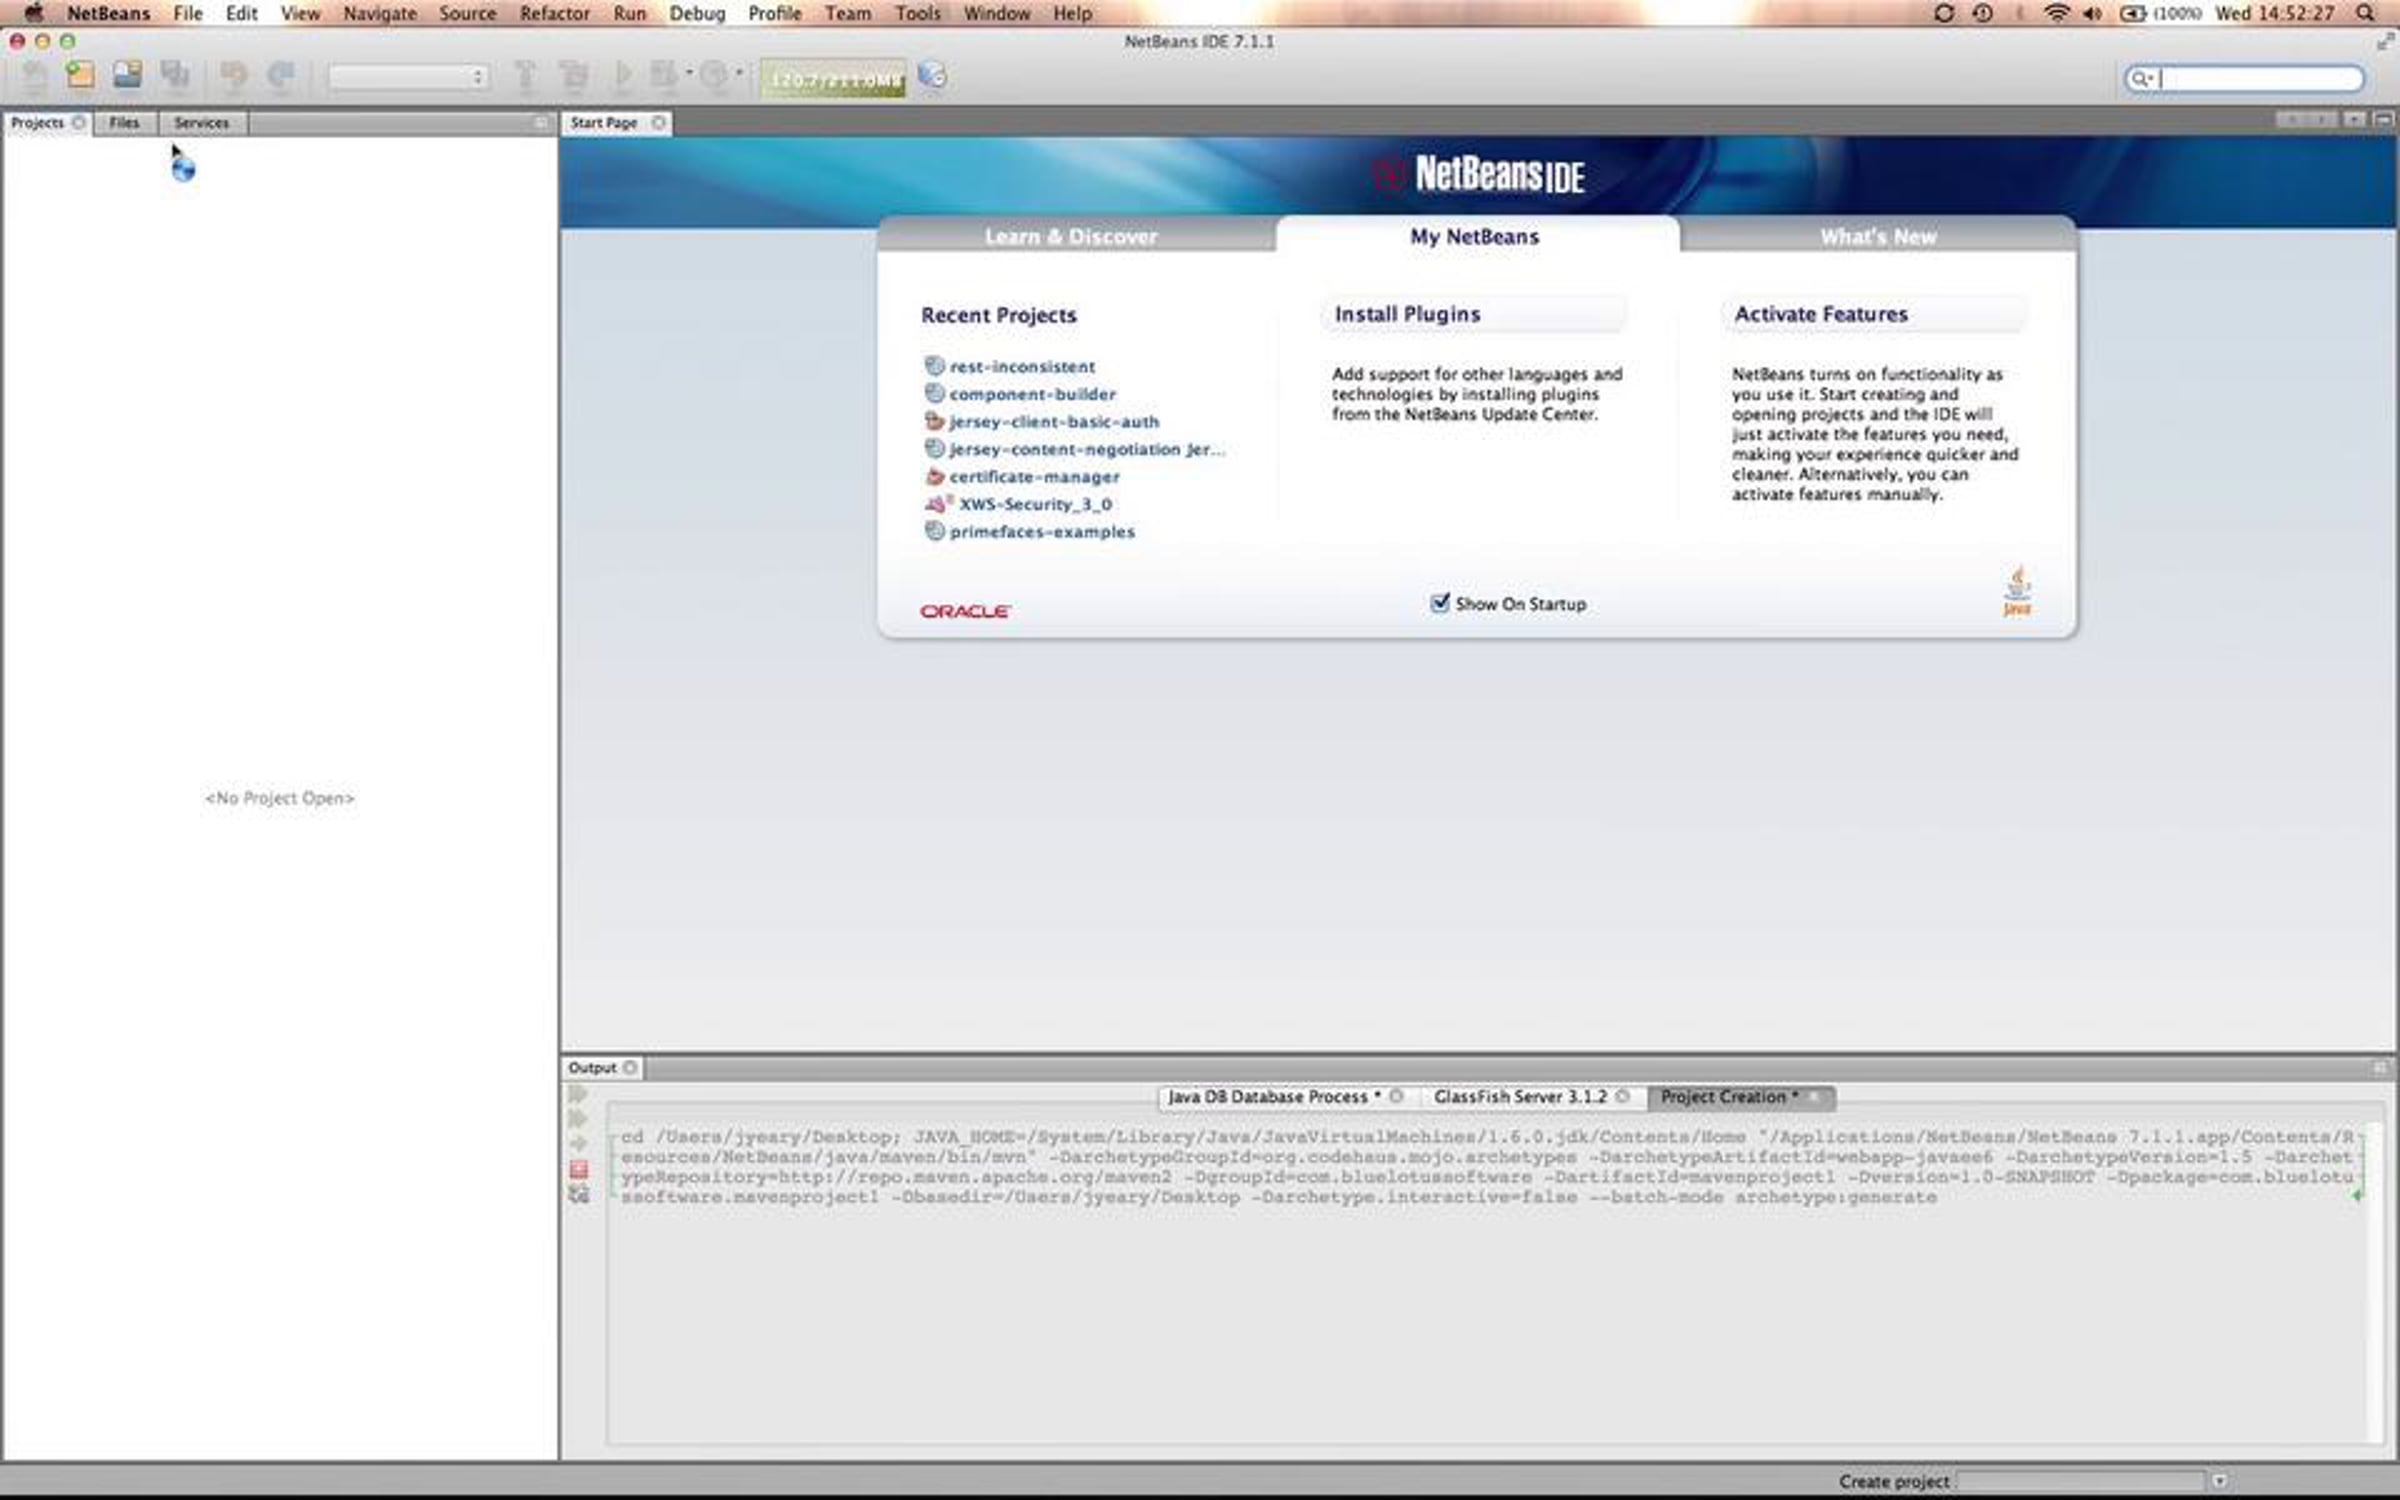The image size is (2400, 1500).
Task: Click the memory usage garbage collection bar
Action: tap(833, 79)
